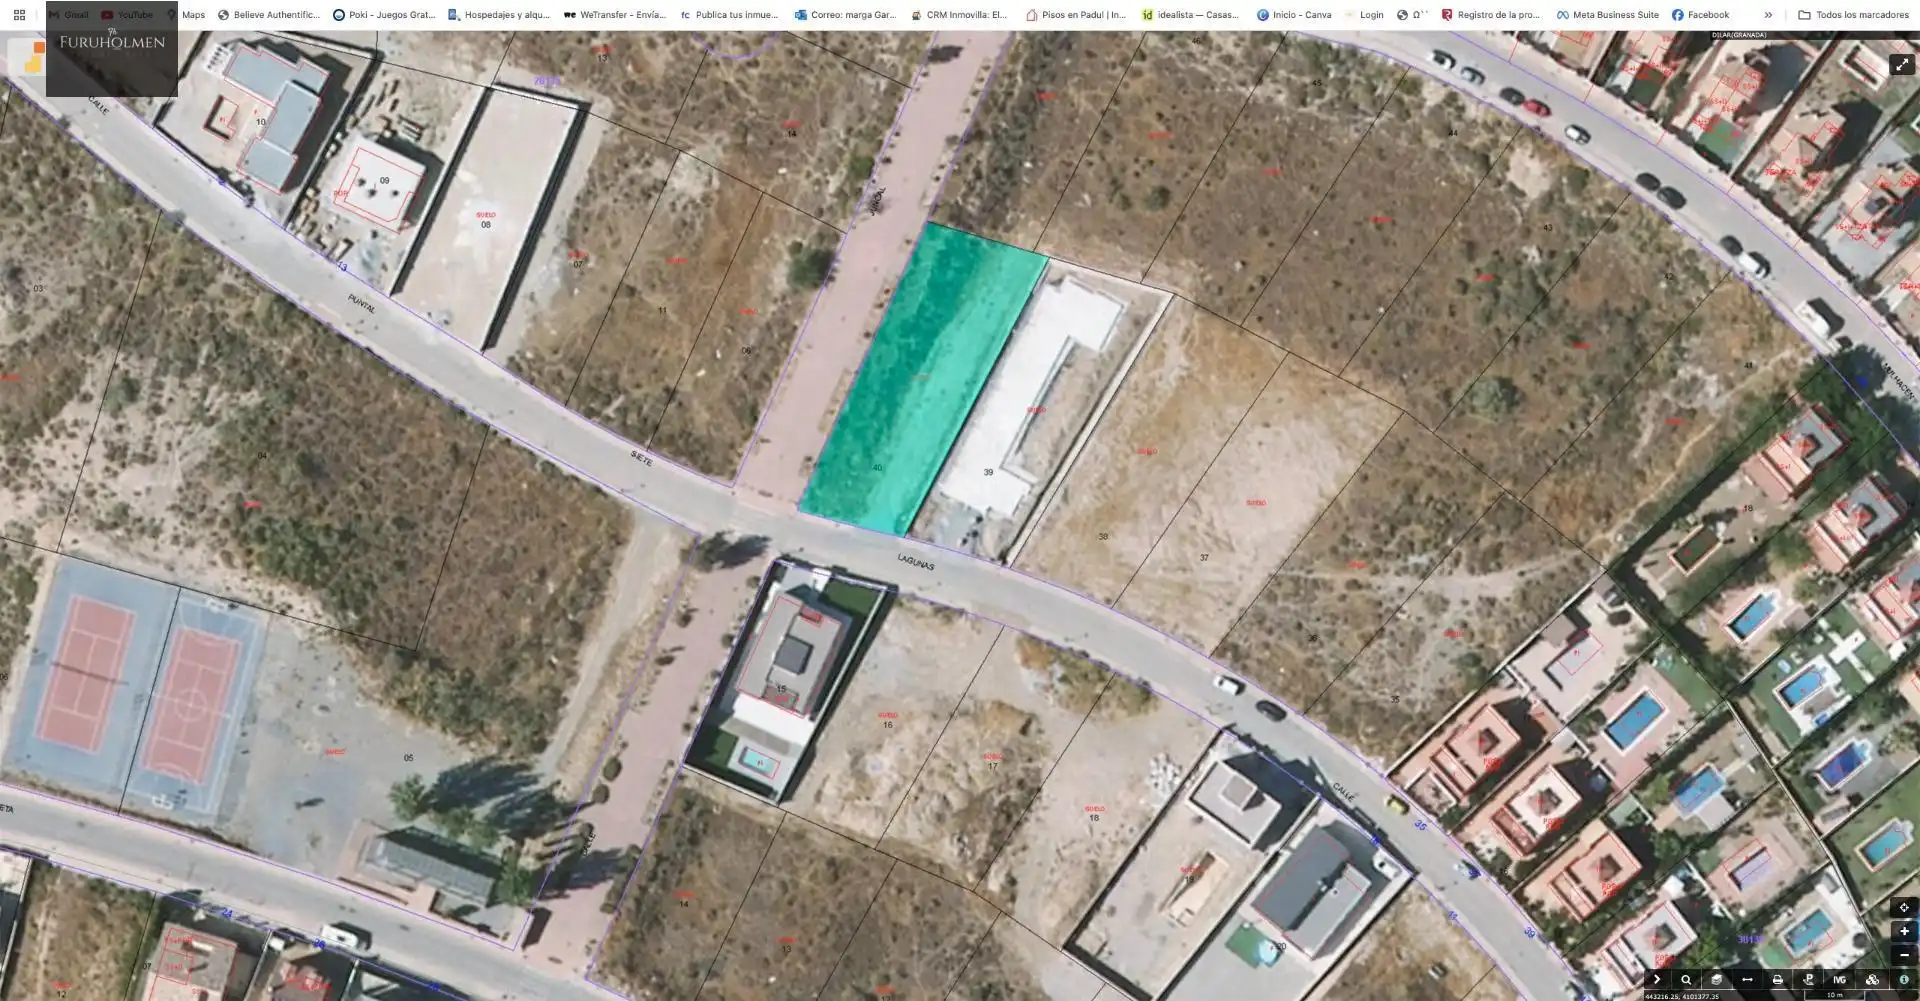
Task: Open the map layers tool
Action: [1716, 980]
